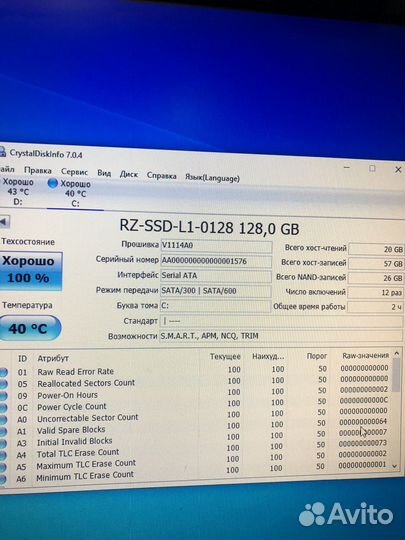Click status orb of Uncorrectable Sector Count row
The image size is (405, 540).
[x=3, y=419]
